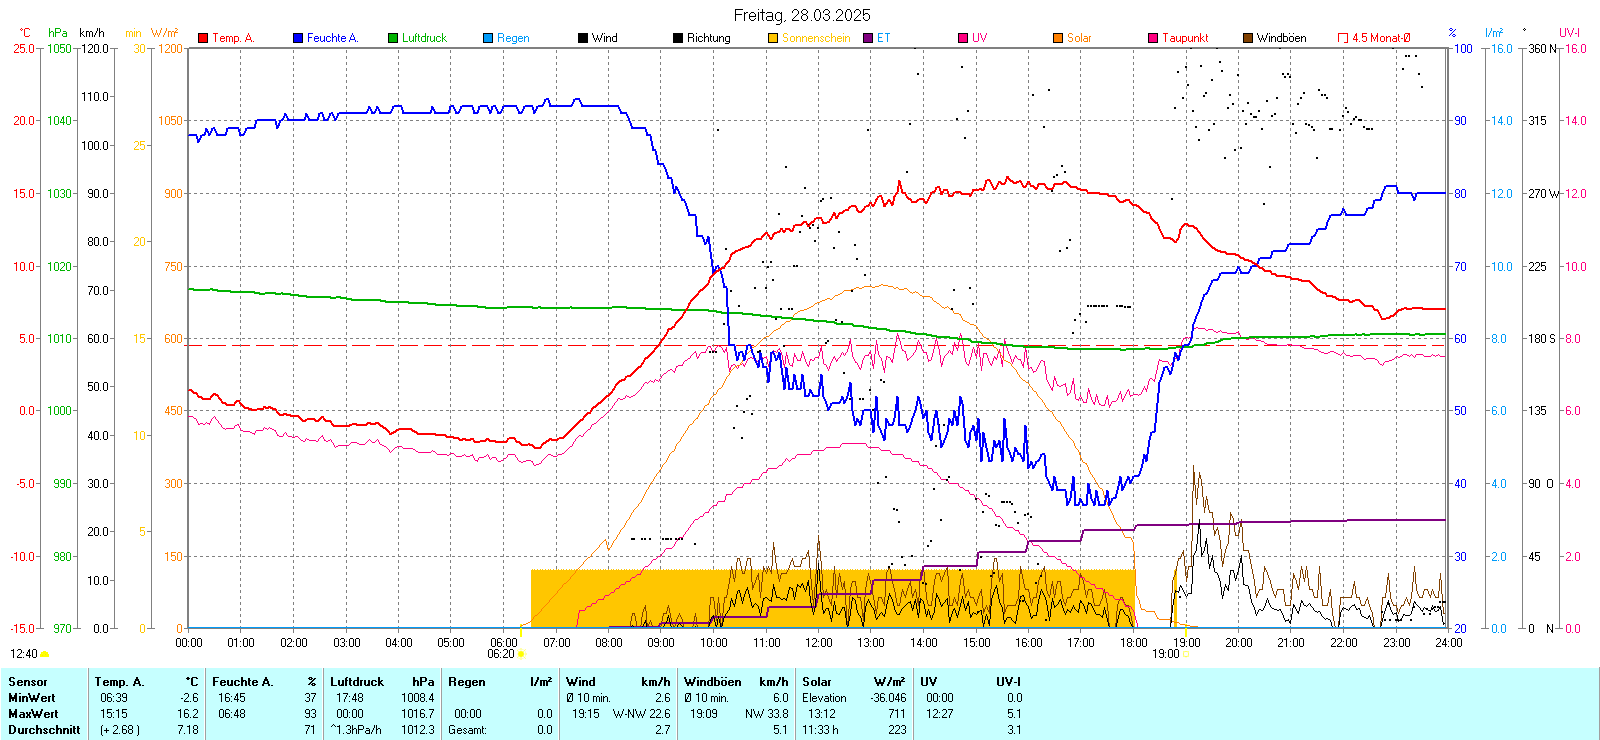Viewport: 1600px width, 740px height.
Task: Click the pink UV legend square
Action: coord(963,38)
